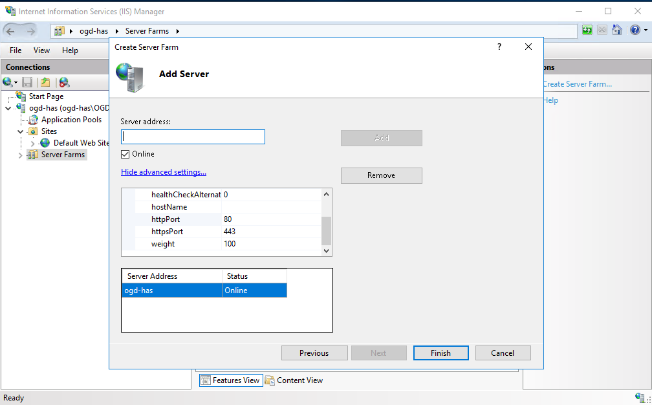Image resolution: width=652 pixels, height=405 pixels.
Task: Click the IIS Manager title bar icon
Action: point(10,11)
